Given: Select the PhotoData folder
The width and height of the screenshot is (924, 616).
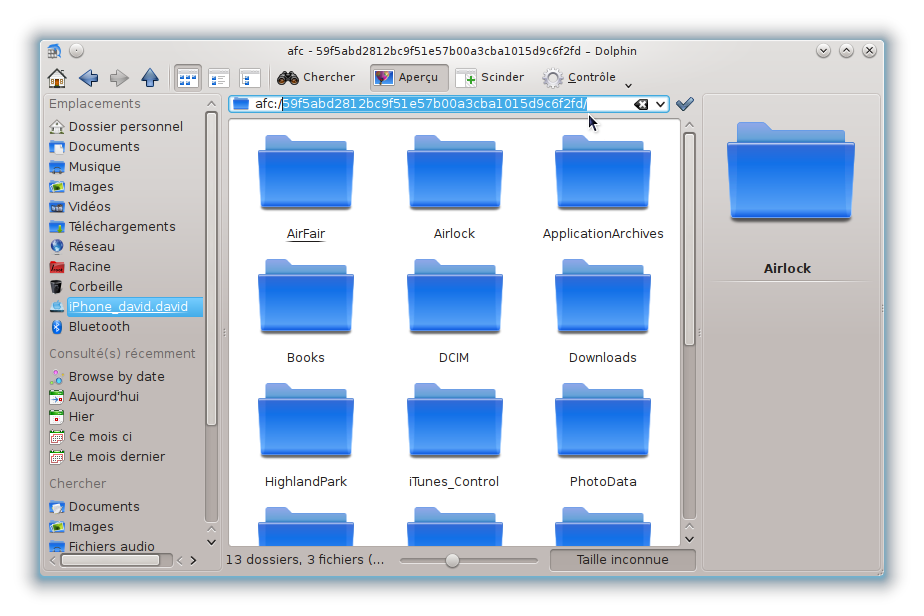Looking at the screenshot, I should [x=603, y=435].
